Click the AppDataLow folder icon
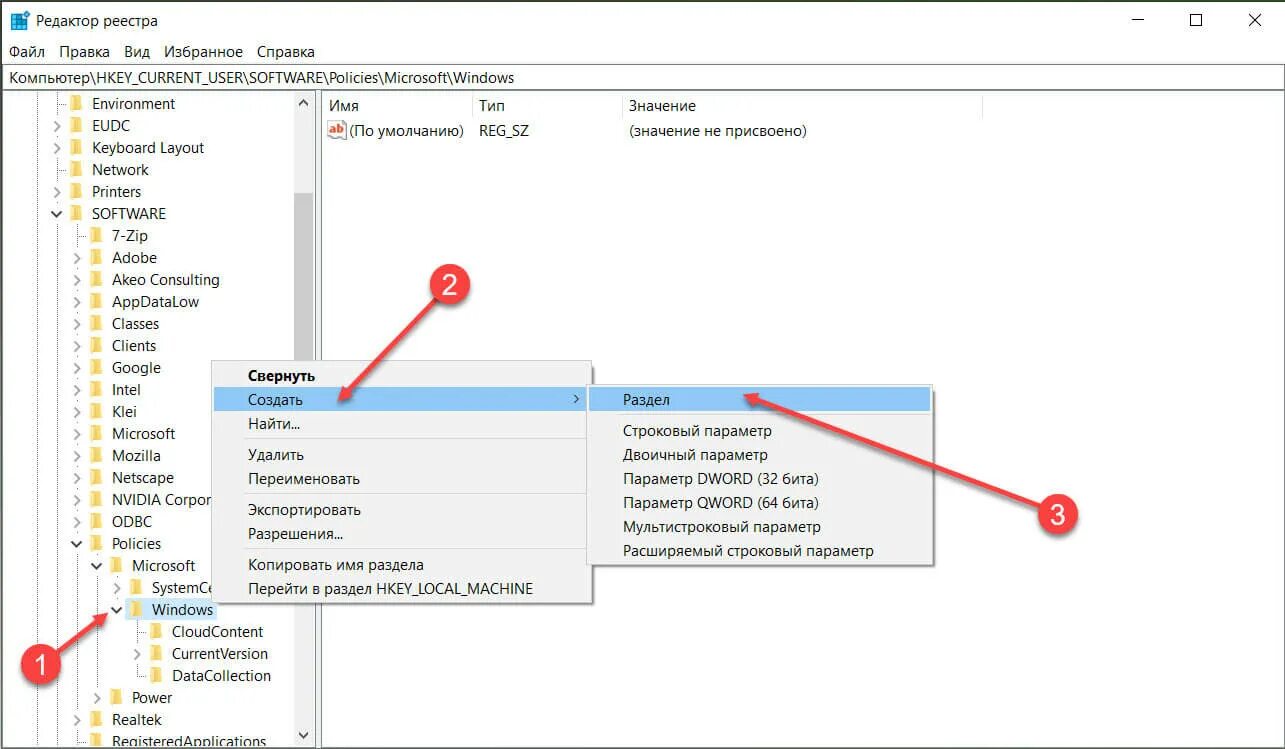Image resolution: width=1285 pixels, height=749 pixels. (x=96, y=302)
